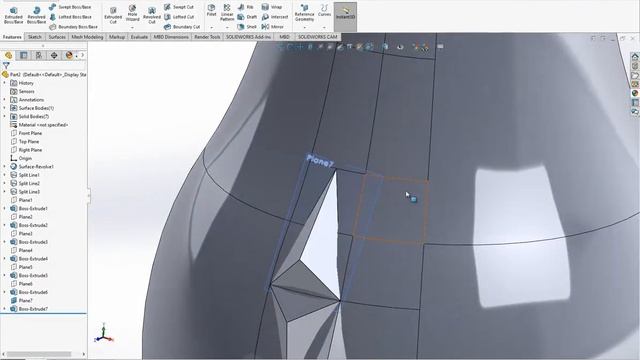Viewport: 640px width, 360px height.
Task: Switch to the Evaluate tab
Action: (139, 37)
